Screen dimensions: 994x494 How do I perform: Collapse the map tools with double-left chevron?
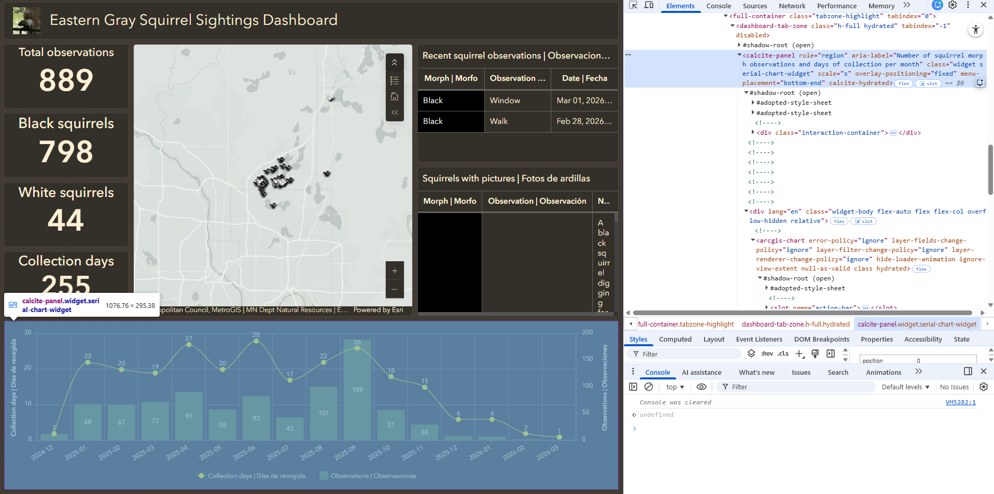point(394,112)
